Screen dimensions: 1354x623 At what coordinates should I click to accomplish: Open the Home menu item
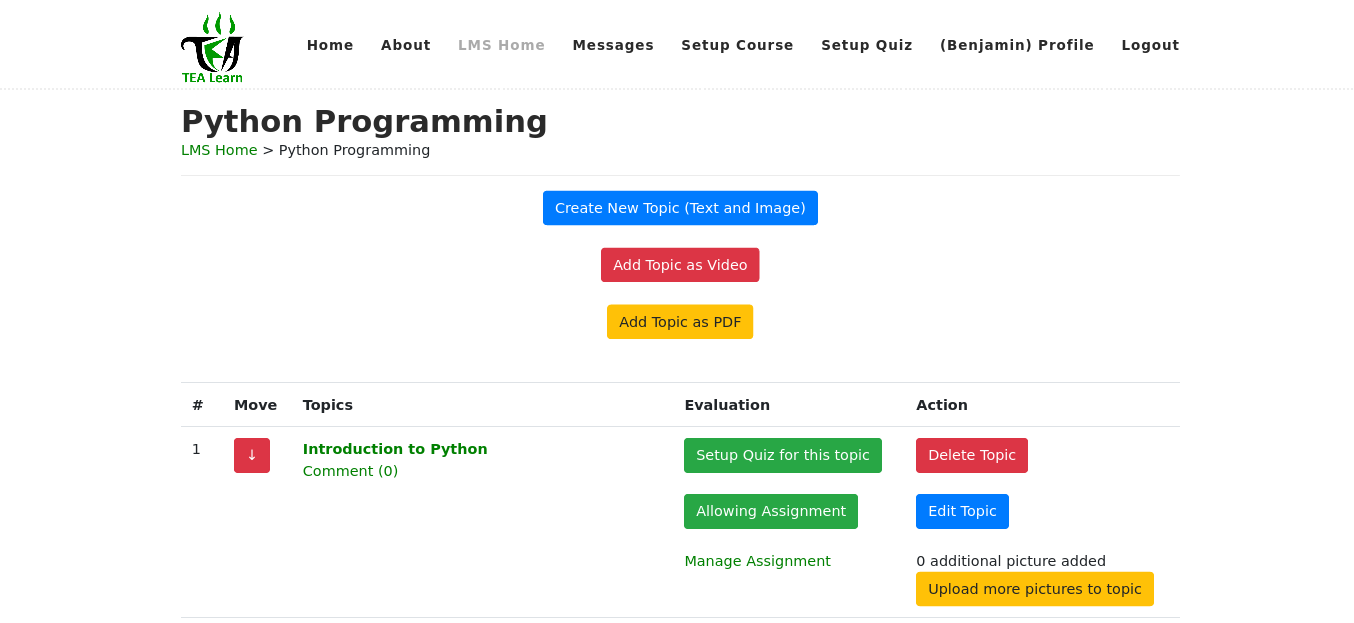click(x=330, y=45)
